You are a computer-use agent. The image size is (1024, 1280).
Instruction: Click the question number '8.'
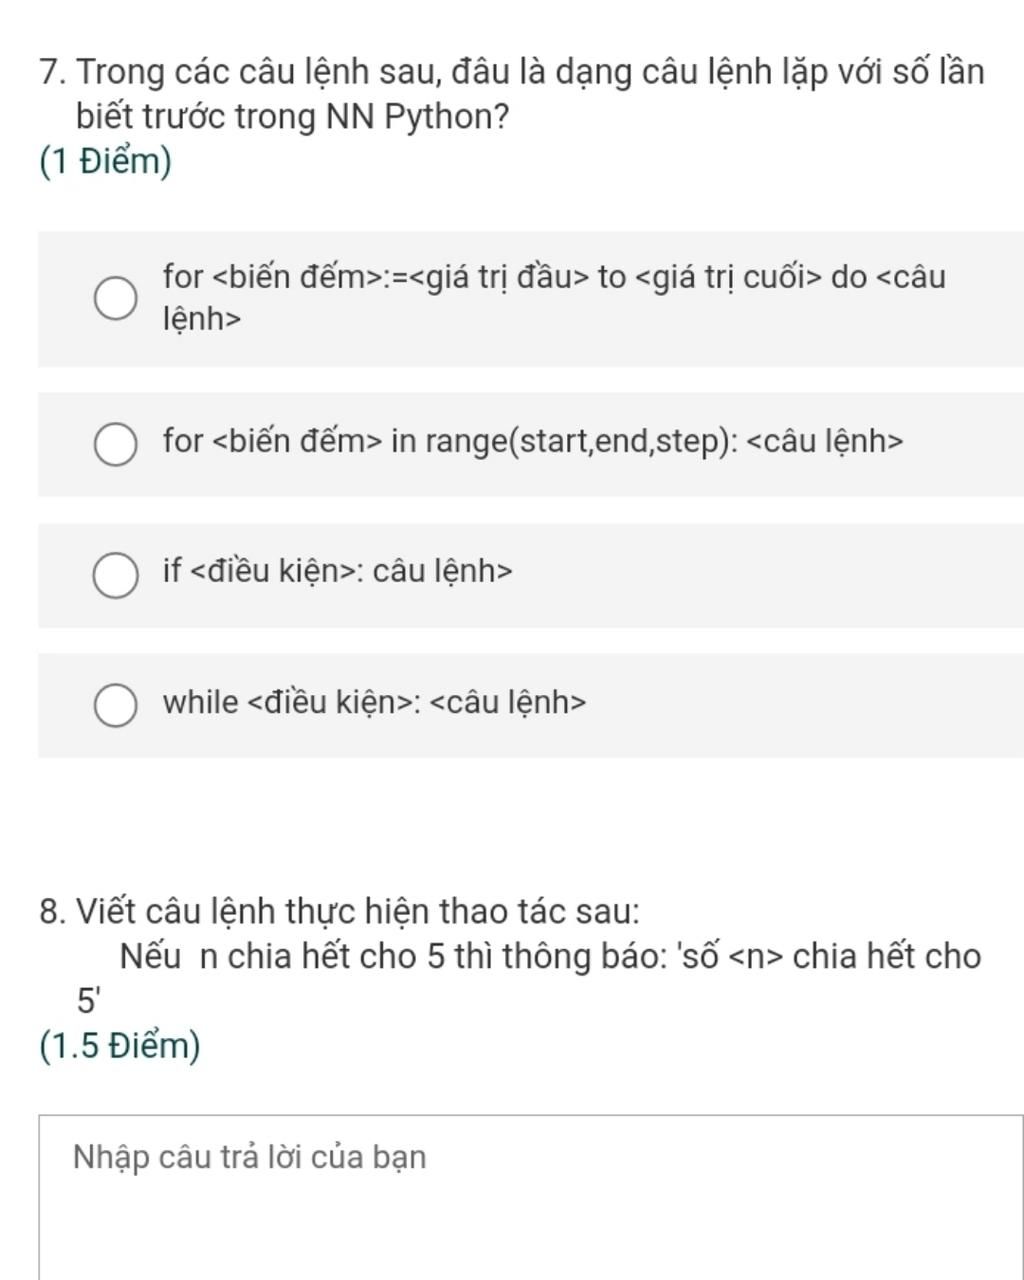54,911
